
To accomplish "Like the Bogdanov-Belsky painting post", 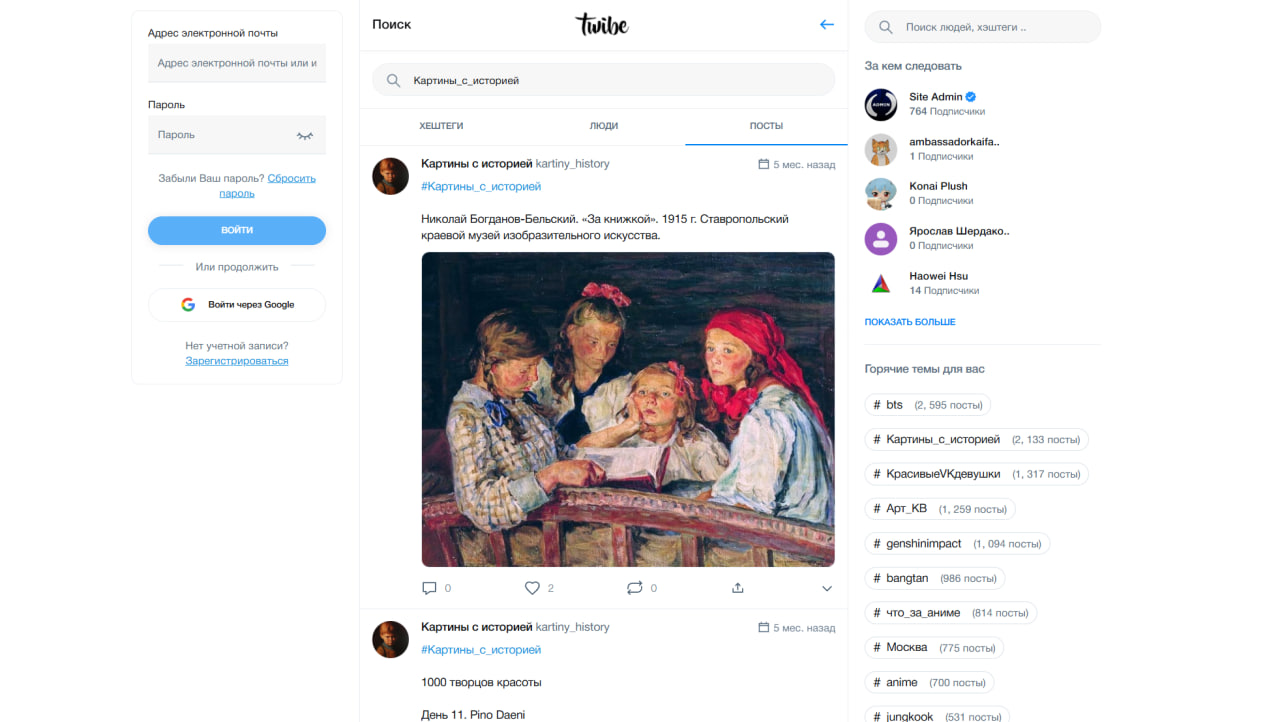I will (x=533, y=588).
